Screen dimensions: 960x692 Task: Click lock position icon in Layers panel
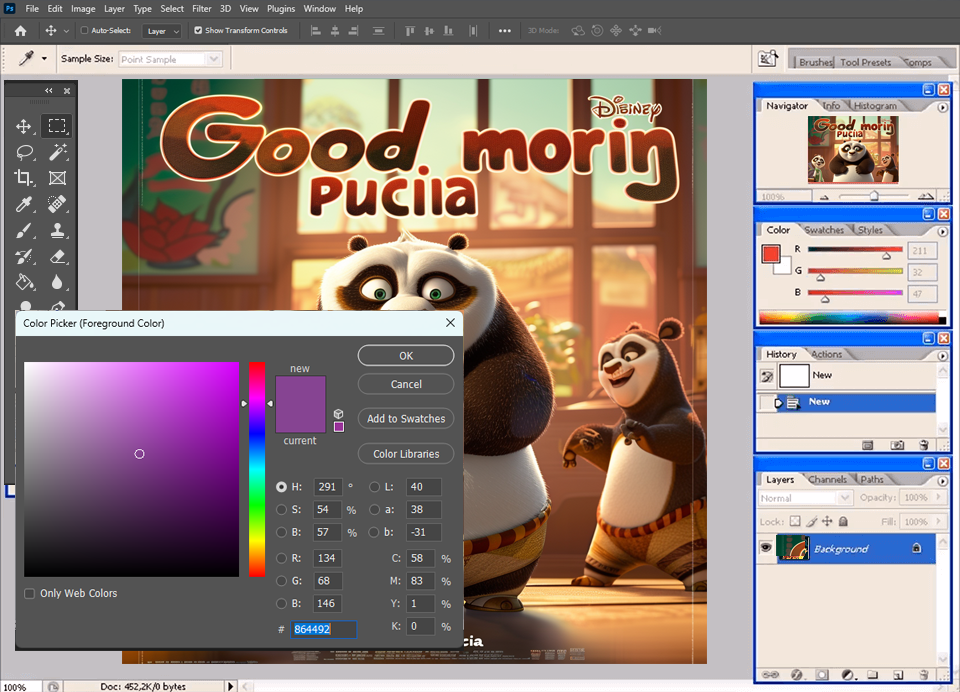(x=827, y=521)
